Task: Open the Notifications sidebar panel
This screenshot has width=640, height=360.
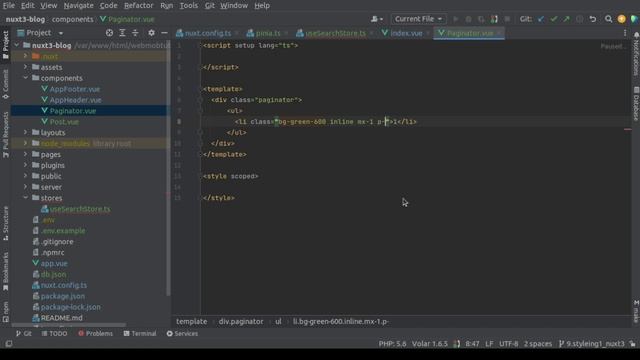Action: (x=636, y=54)
